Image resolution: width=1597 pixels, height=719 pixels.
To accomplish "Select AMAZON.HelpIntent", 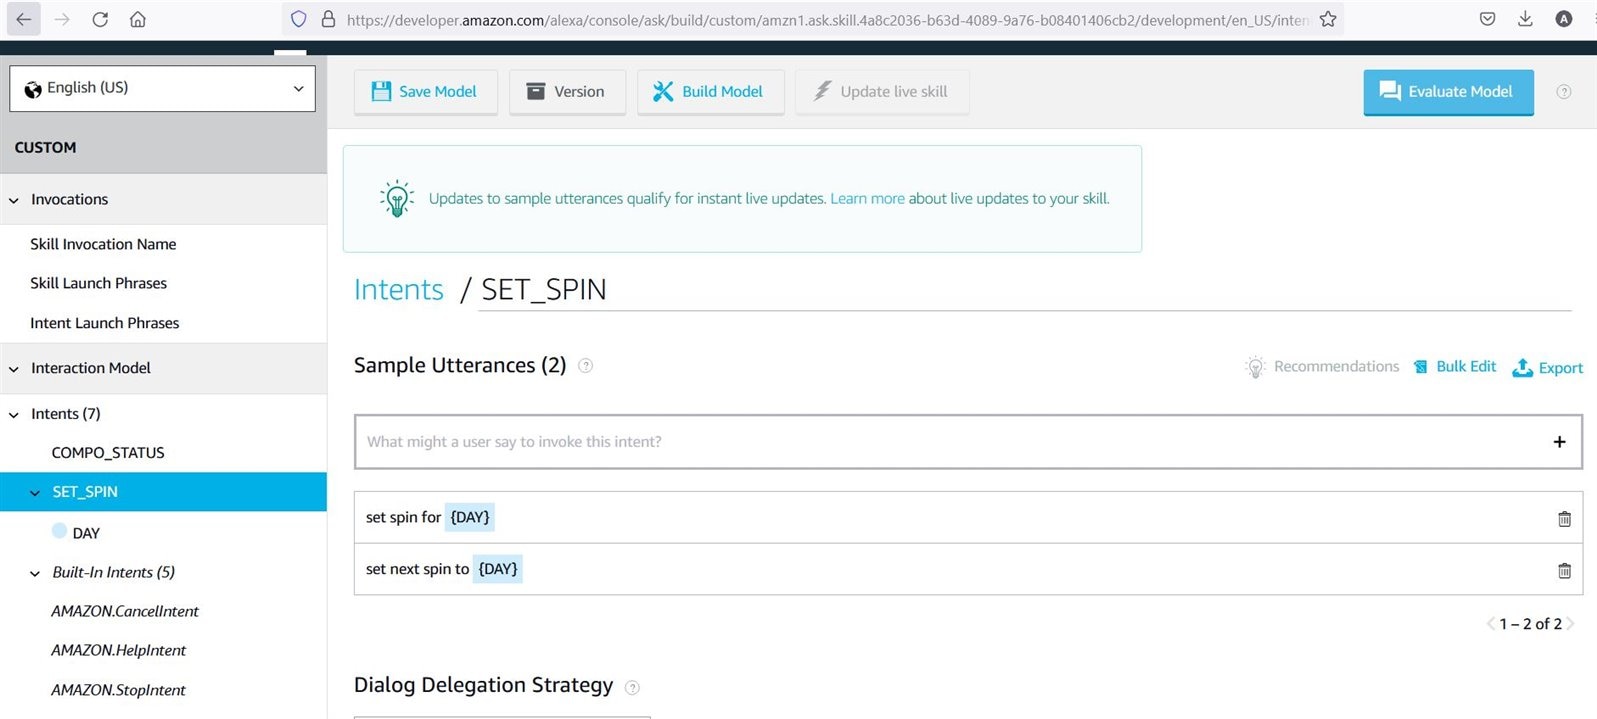I will pyautogui.click(x=118, y=650).
